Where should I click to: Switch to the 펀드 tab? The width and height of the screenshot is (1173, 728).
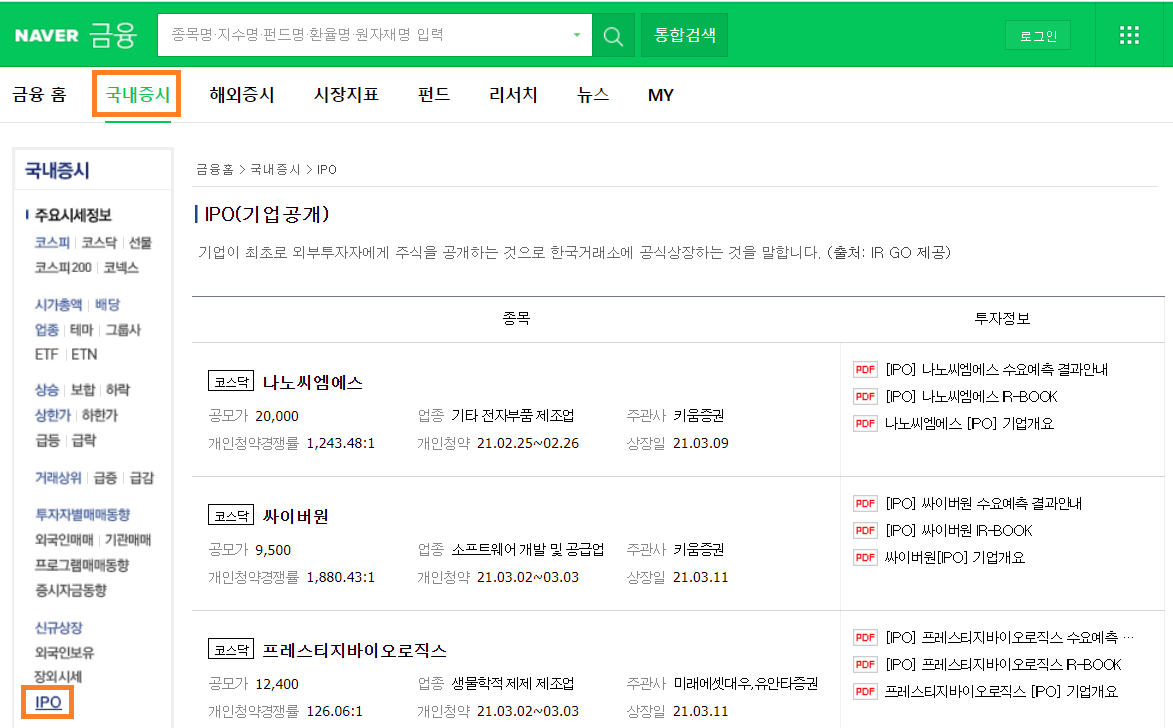[434, 95]
